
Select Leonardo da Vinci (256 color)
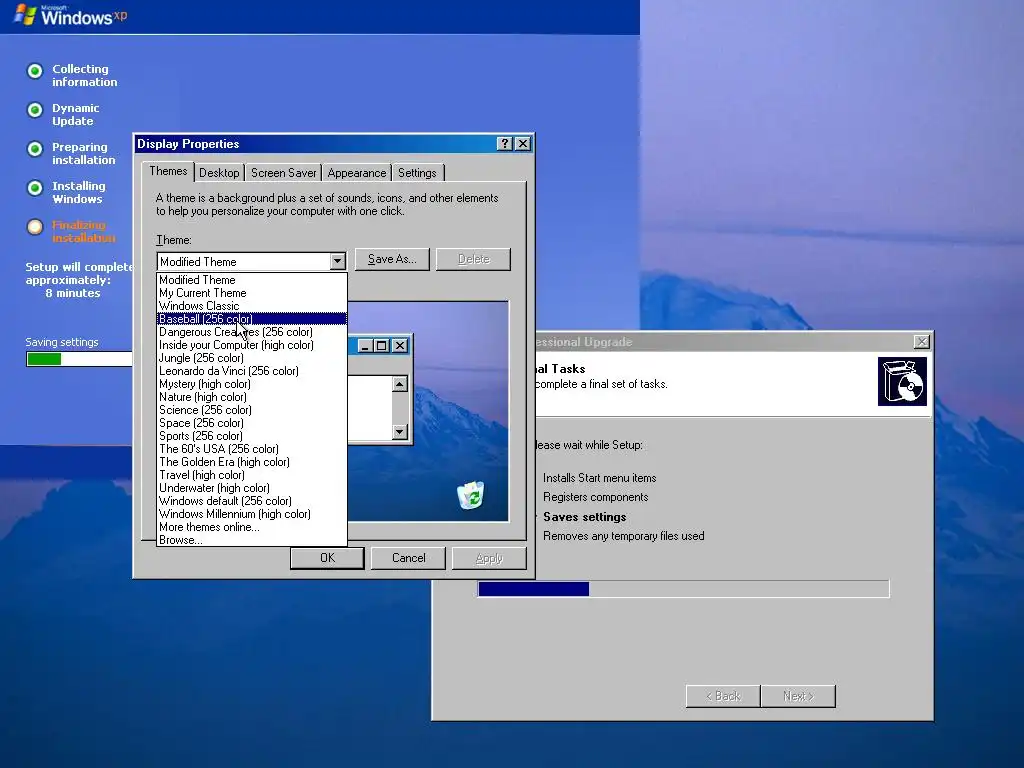251,371
